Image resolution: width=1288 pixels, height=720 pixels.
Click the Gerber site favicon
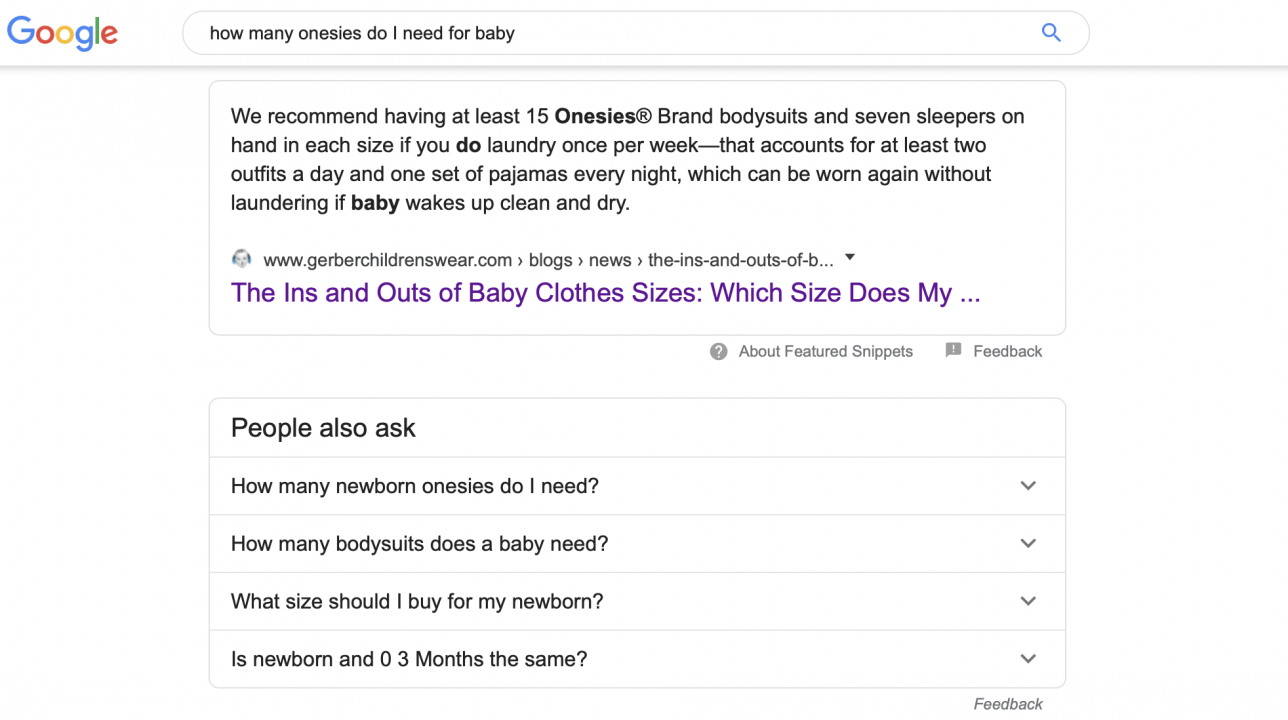point(241,259)
